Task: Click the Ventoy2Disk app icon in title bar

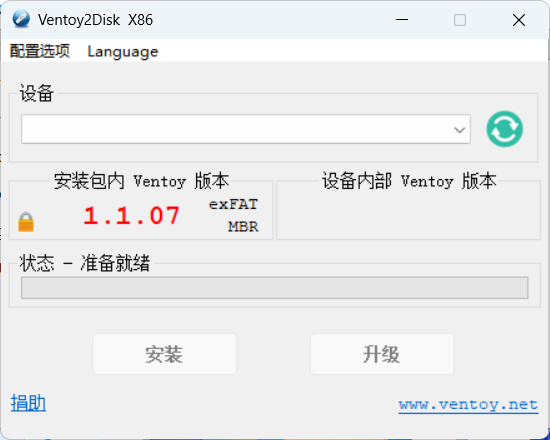Action: tap(21, 19)
